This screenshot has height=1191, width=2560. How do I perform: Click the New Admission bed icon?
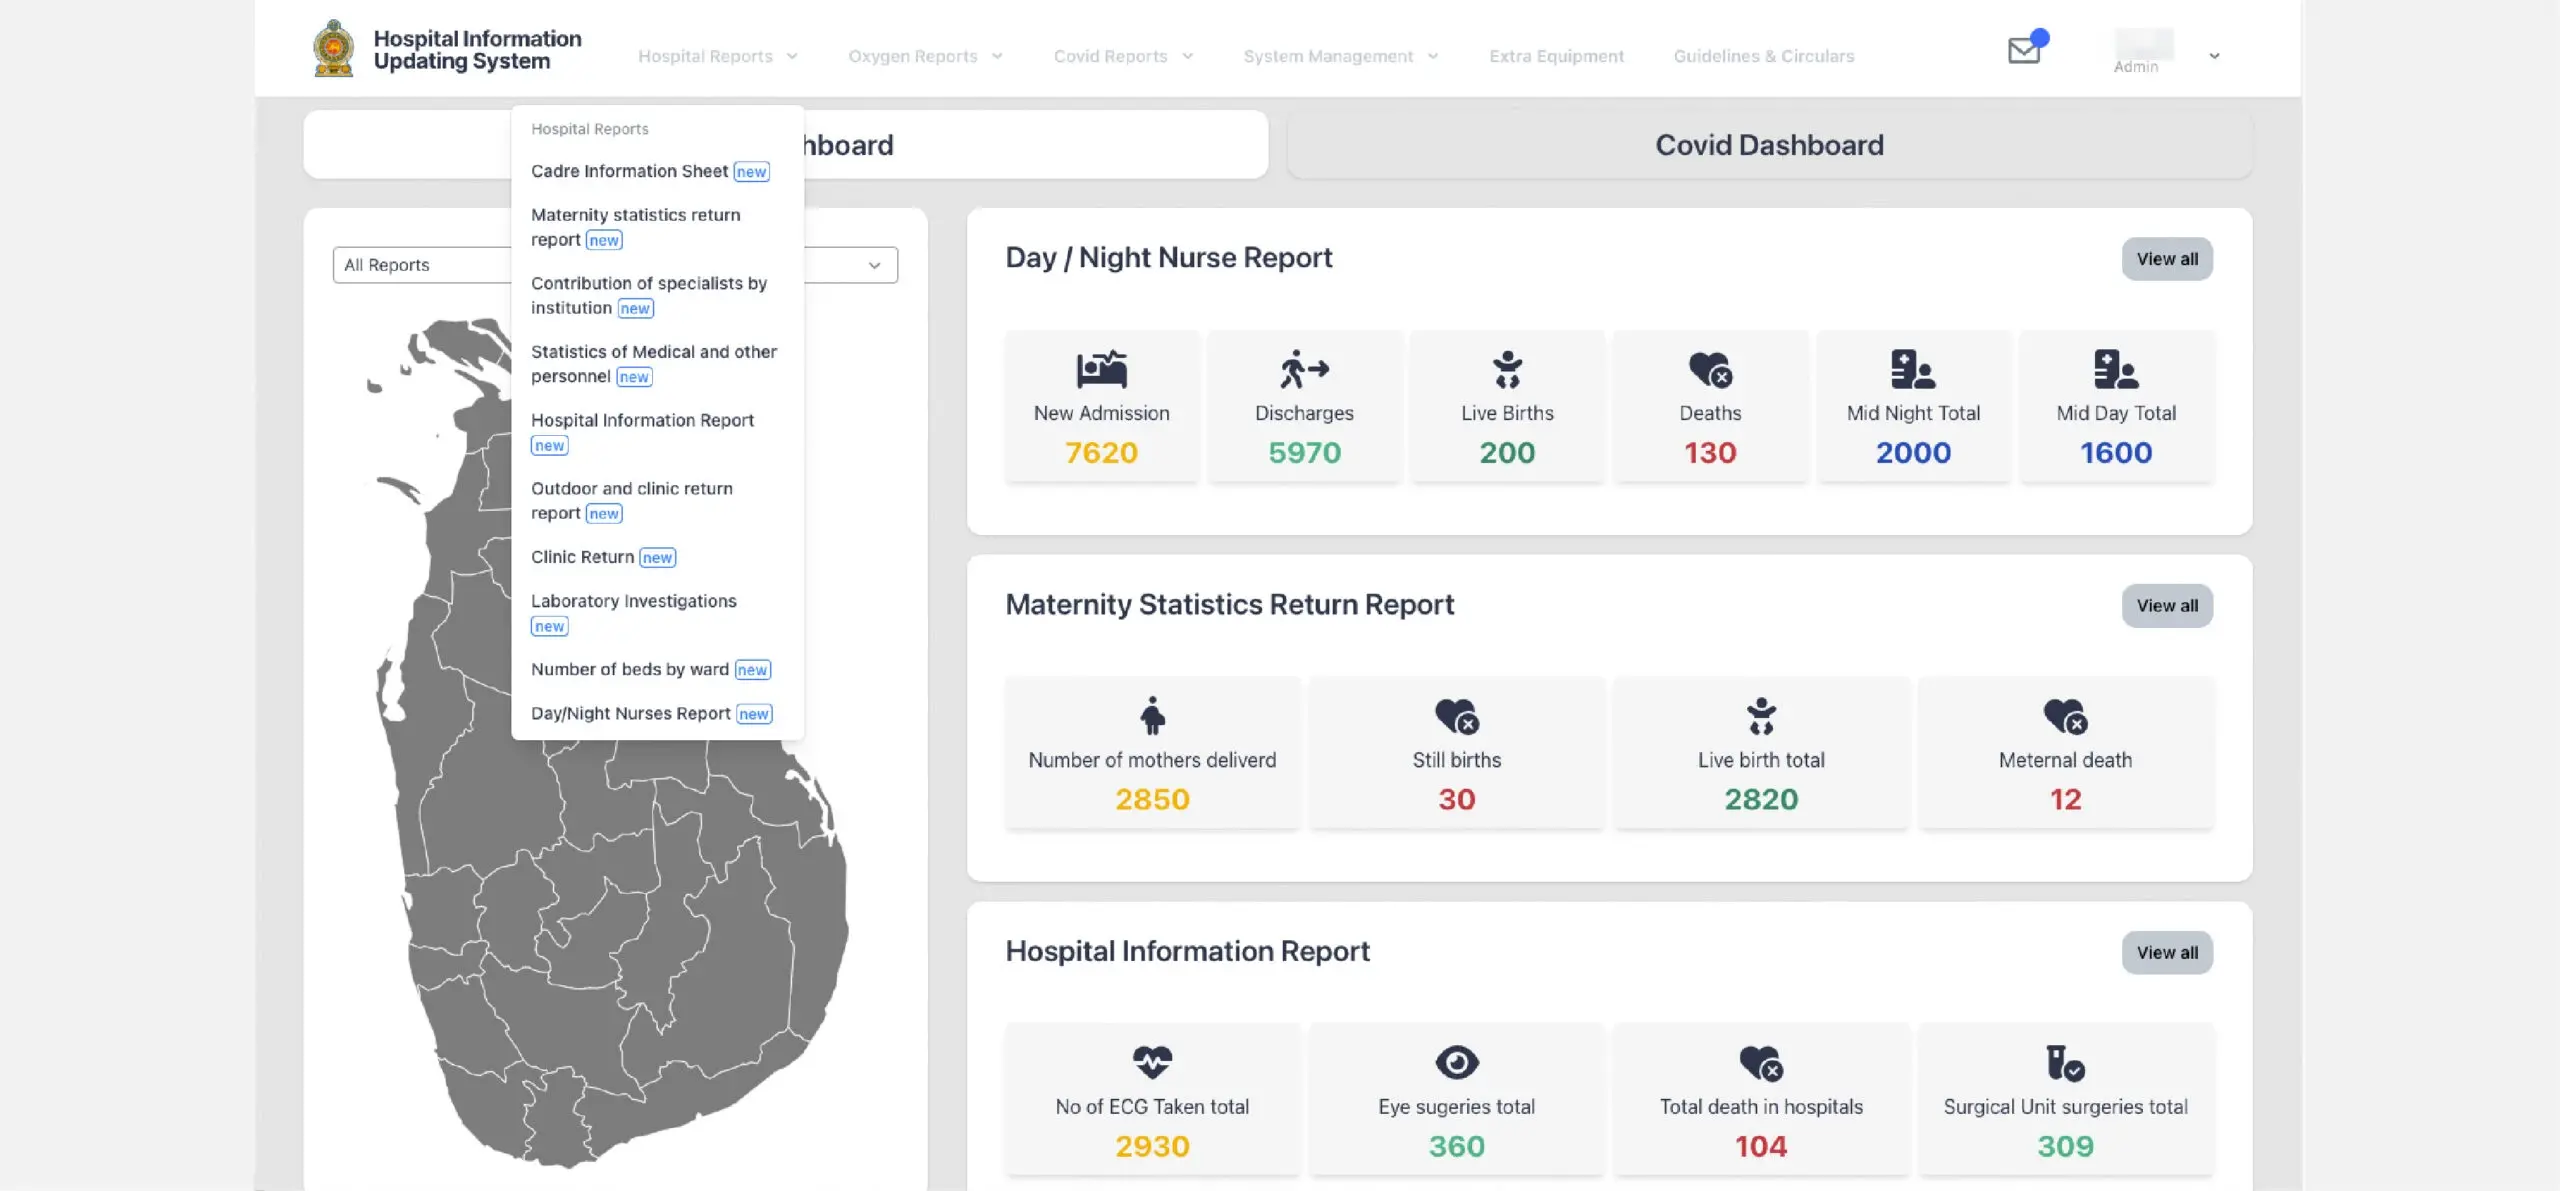[1101, 370]
